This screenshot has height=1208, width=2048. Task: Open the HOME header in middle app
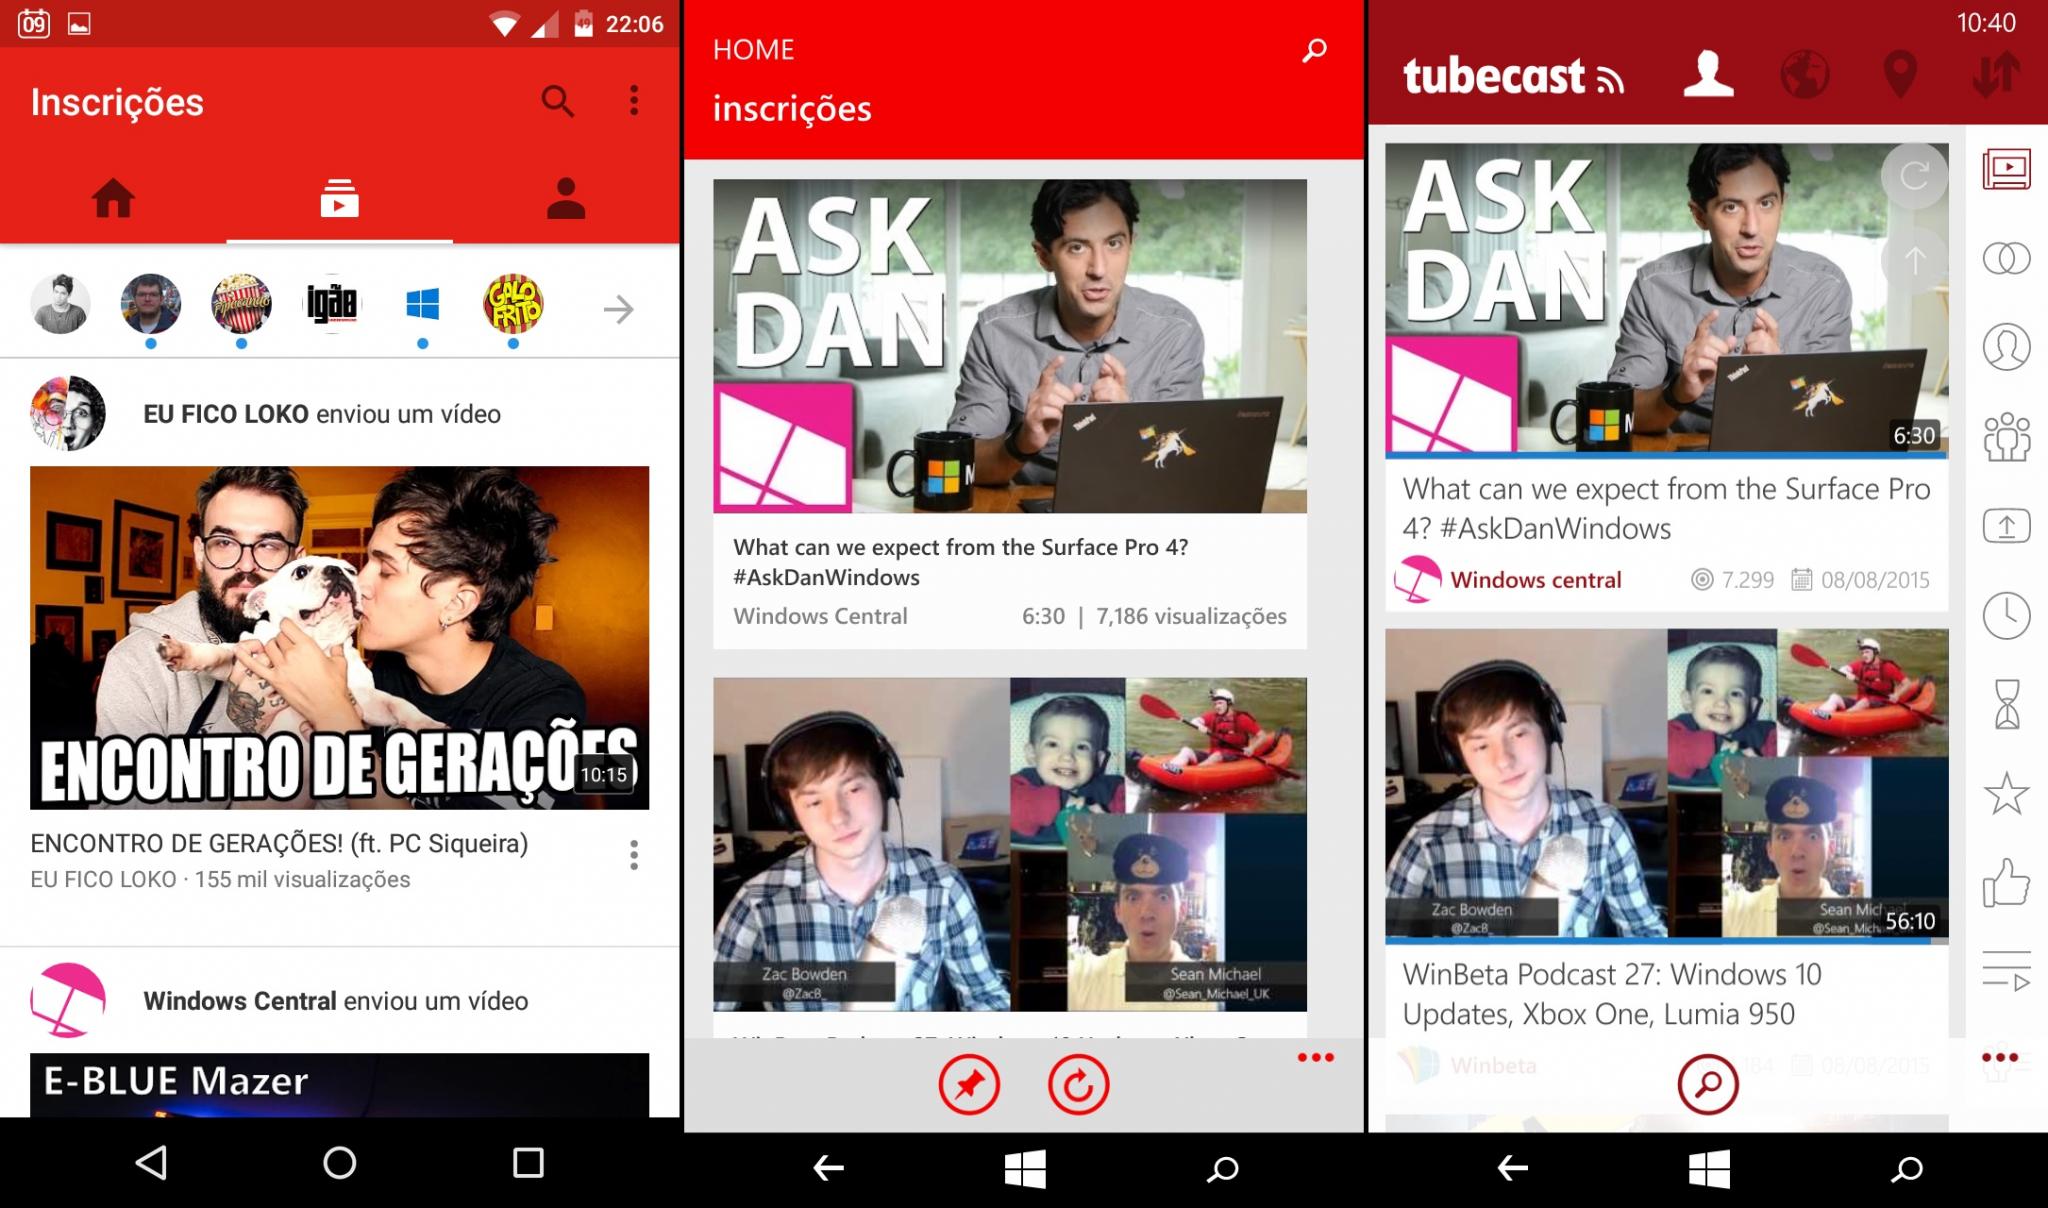(753, 50)
